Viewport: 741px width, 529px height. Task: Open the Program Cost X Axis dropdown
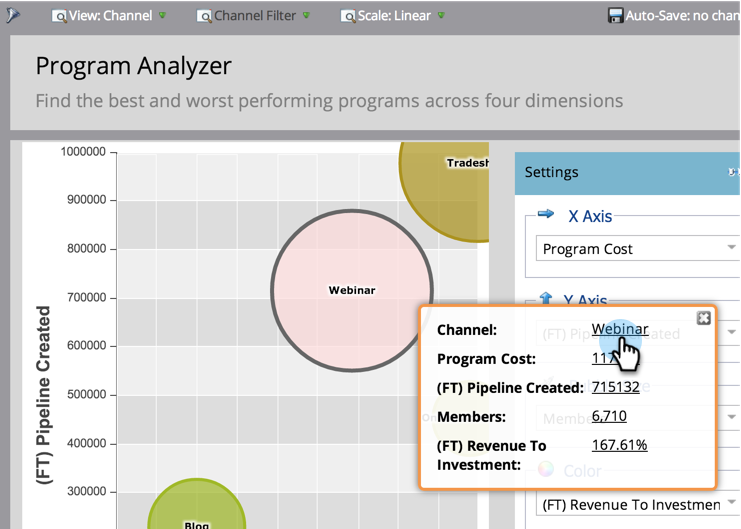(x=638, y=249)
